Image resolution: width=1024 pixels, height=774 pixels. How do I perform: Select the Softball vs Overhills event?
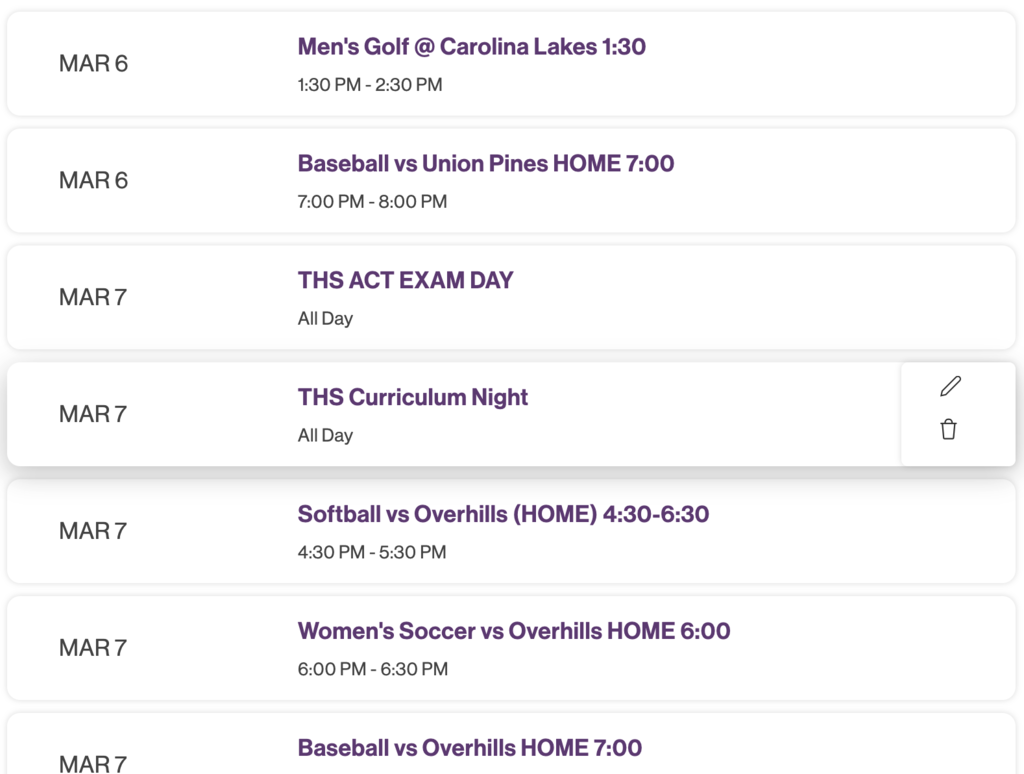[503, 514]
